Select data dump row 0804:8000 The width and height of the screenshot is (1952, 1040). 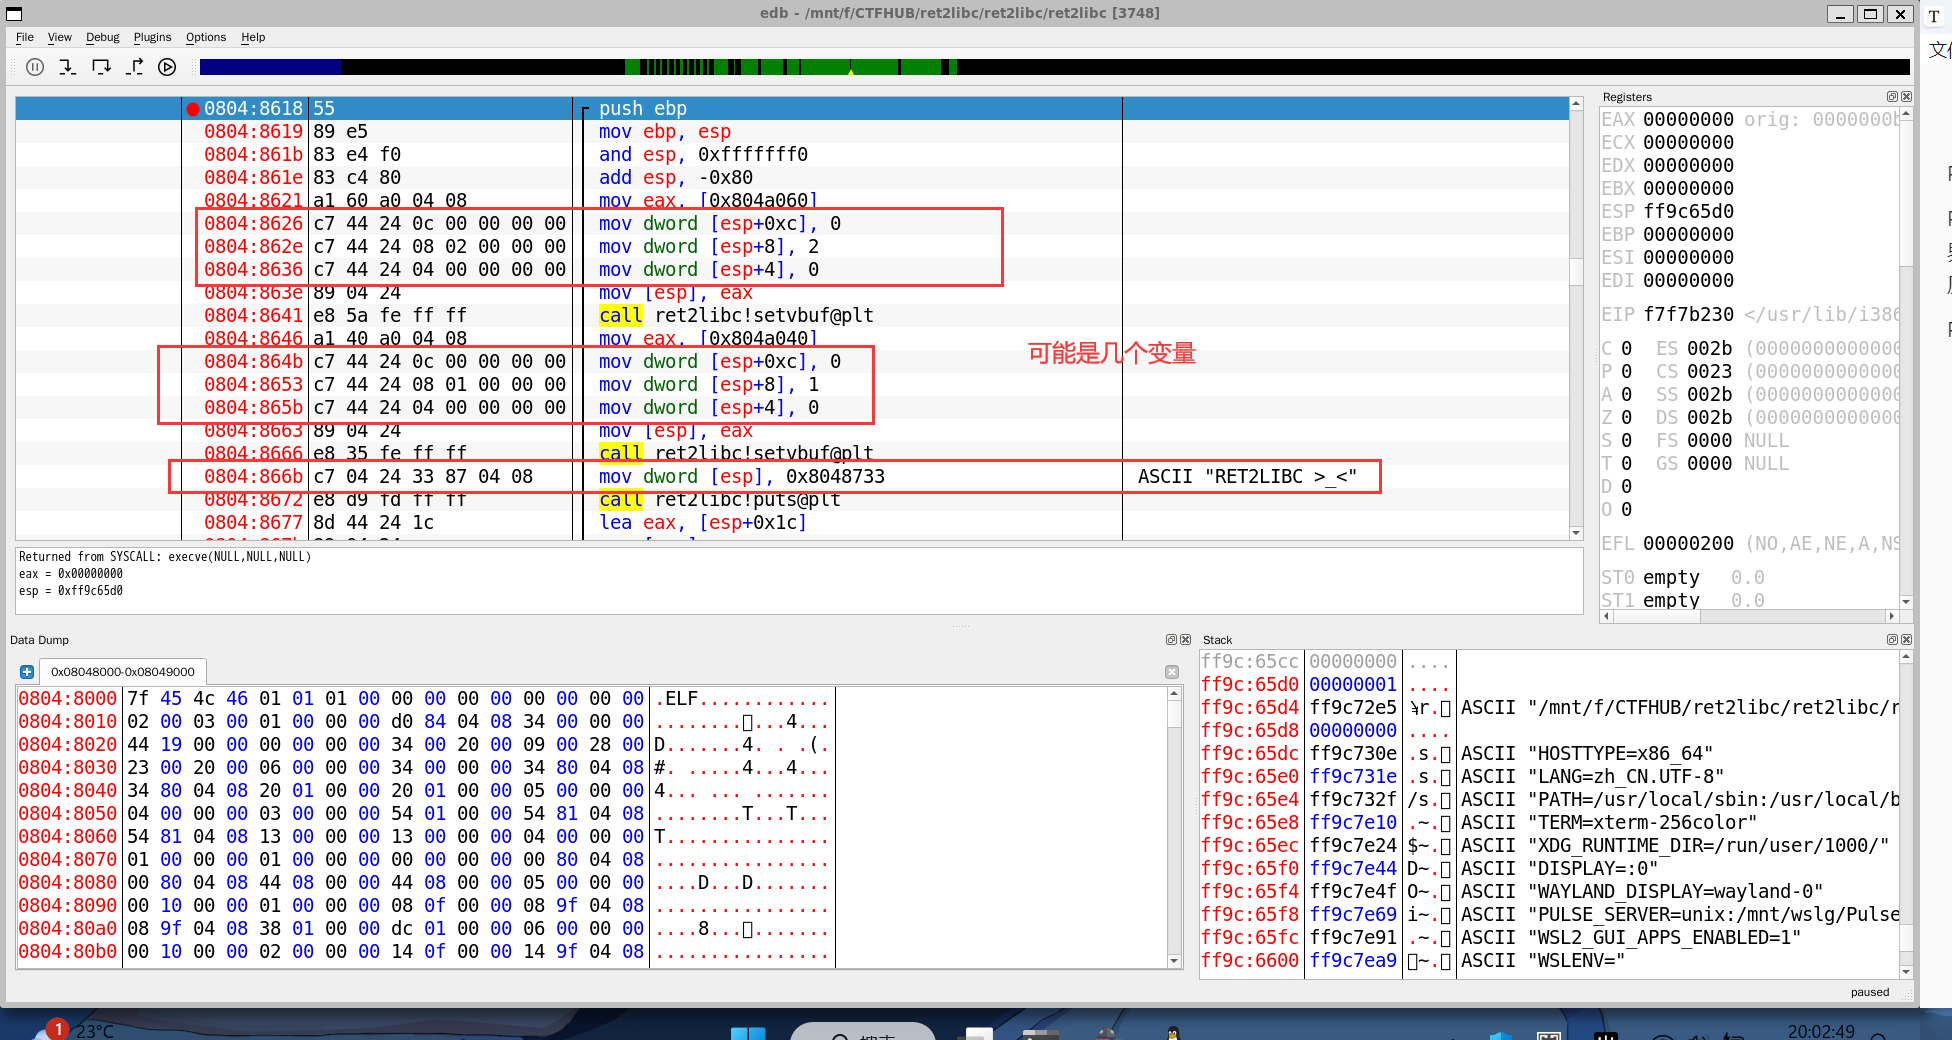[x=424, y=699]
